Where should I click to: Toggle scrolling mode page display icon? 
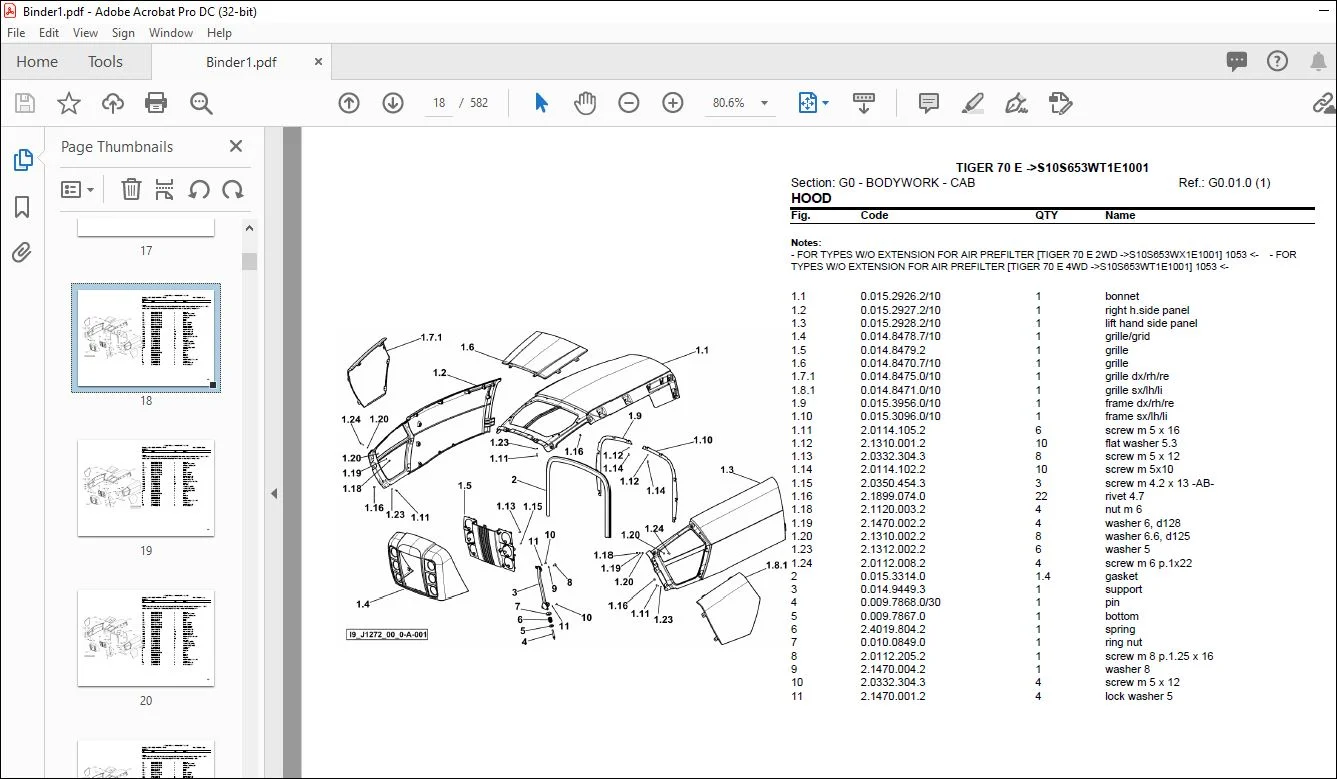point(864,103)
